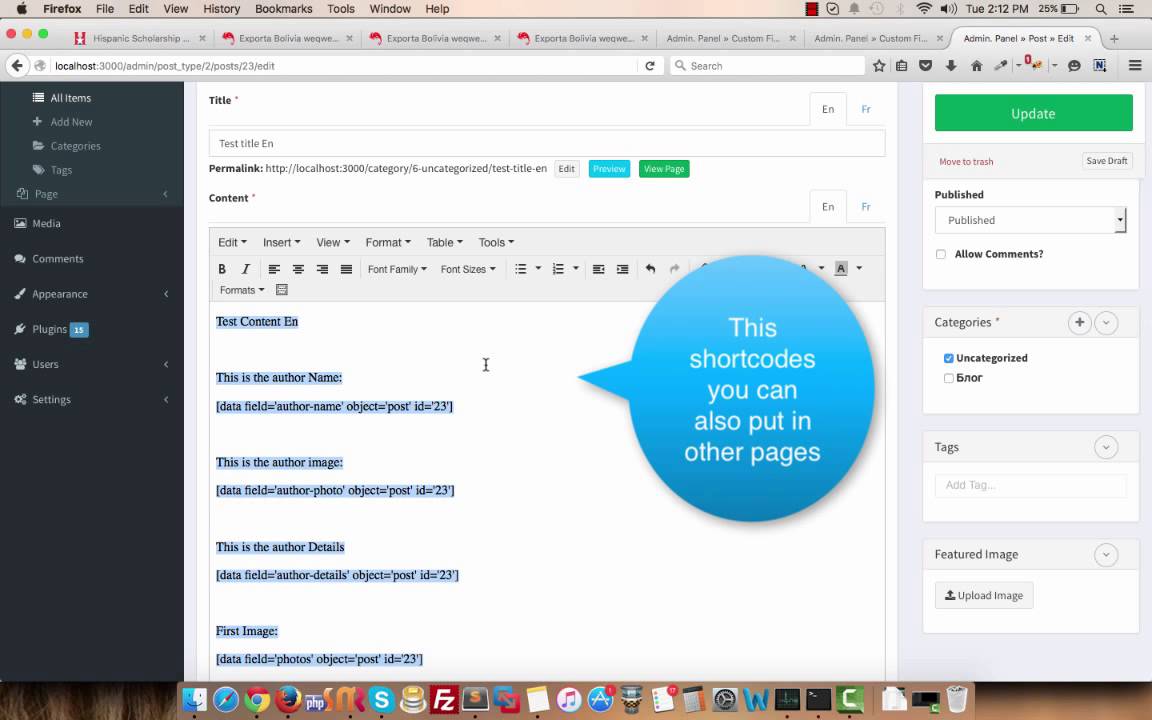Click the View Page button
Screen dimensions: 1152x720
point(664,169)
